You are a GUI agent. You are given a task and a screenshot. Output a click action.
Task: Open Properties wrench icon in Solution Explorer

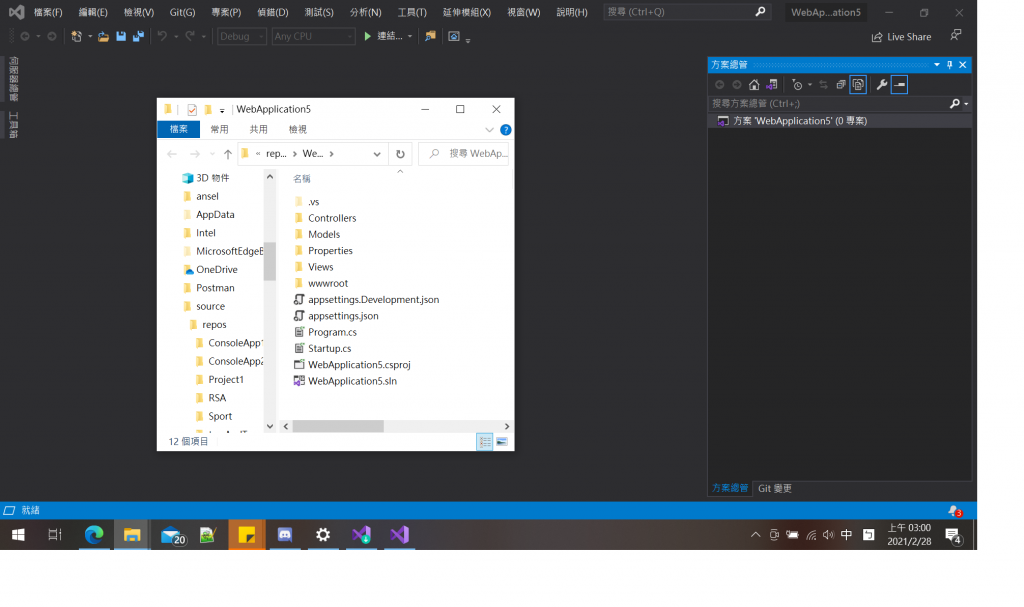[x=882, y=85]
